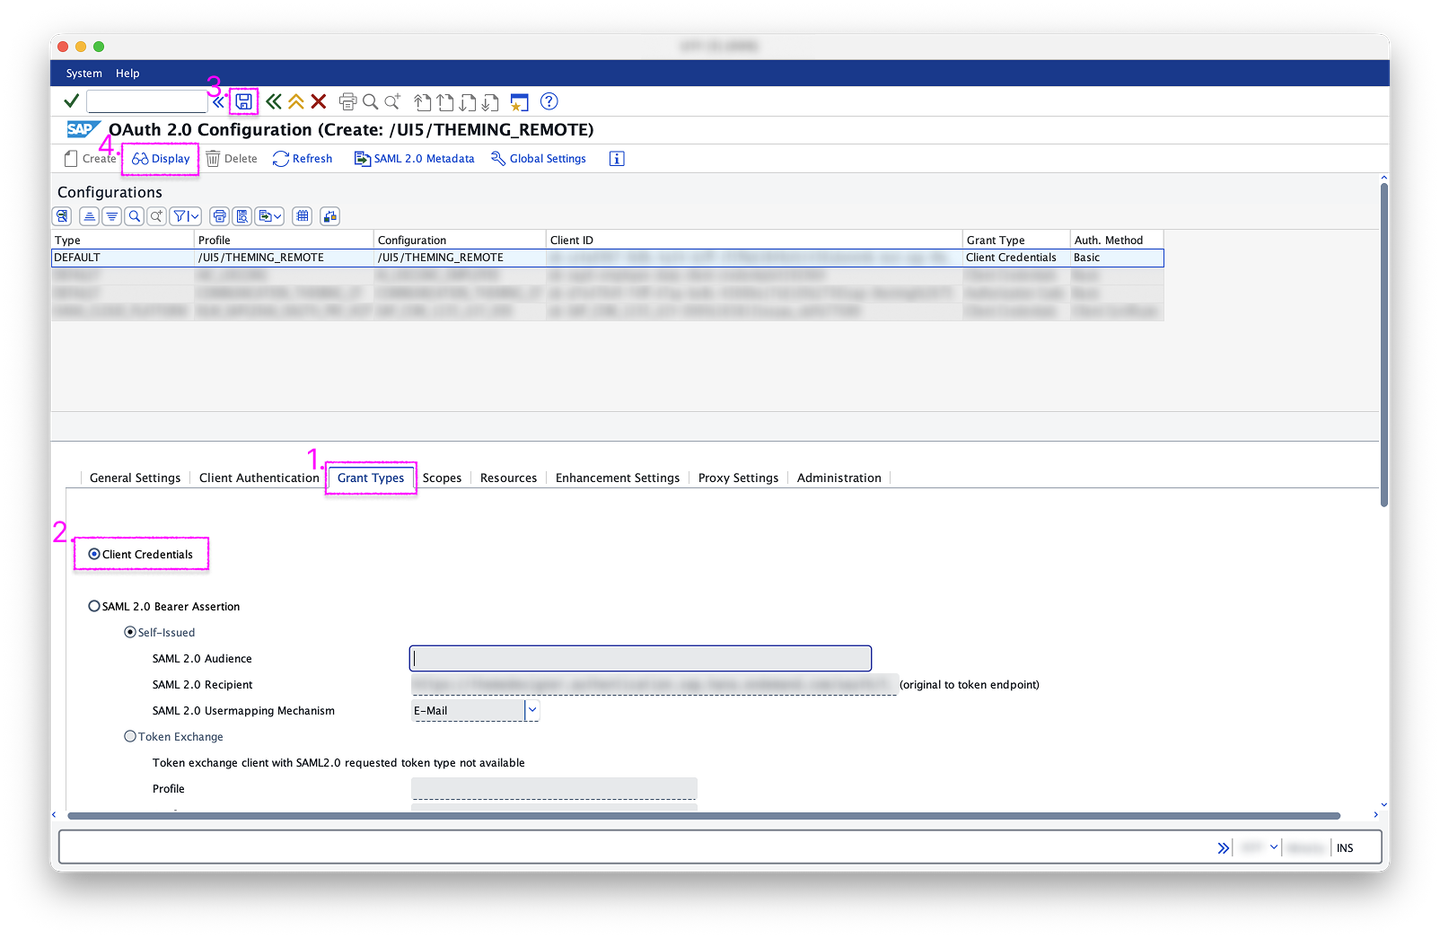Click the Refresh button
Screen dimensions: 1440x938
302,159
